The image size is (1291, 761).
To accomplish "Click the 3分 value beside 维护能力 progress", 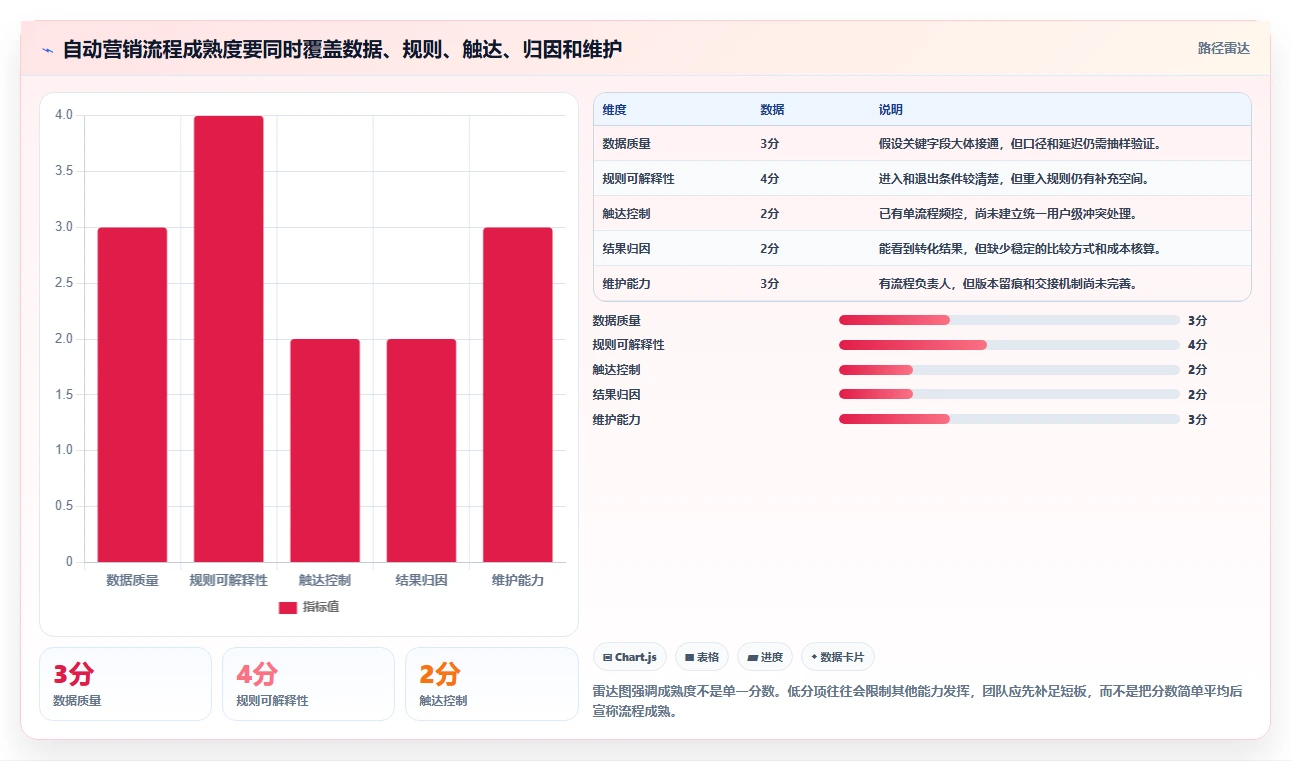I will pos(1198,419).
